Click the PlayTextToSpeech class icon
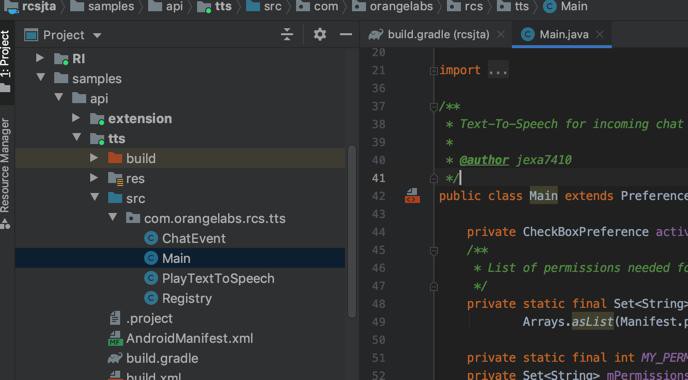This screenshot has width=688, height=380. pos(151,278)
